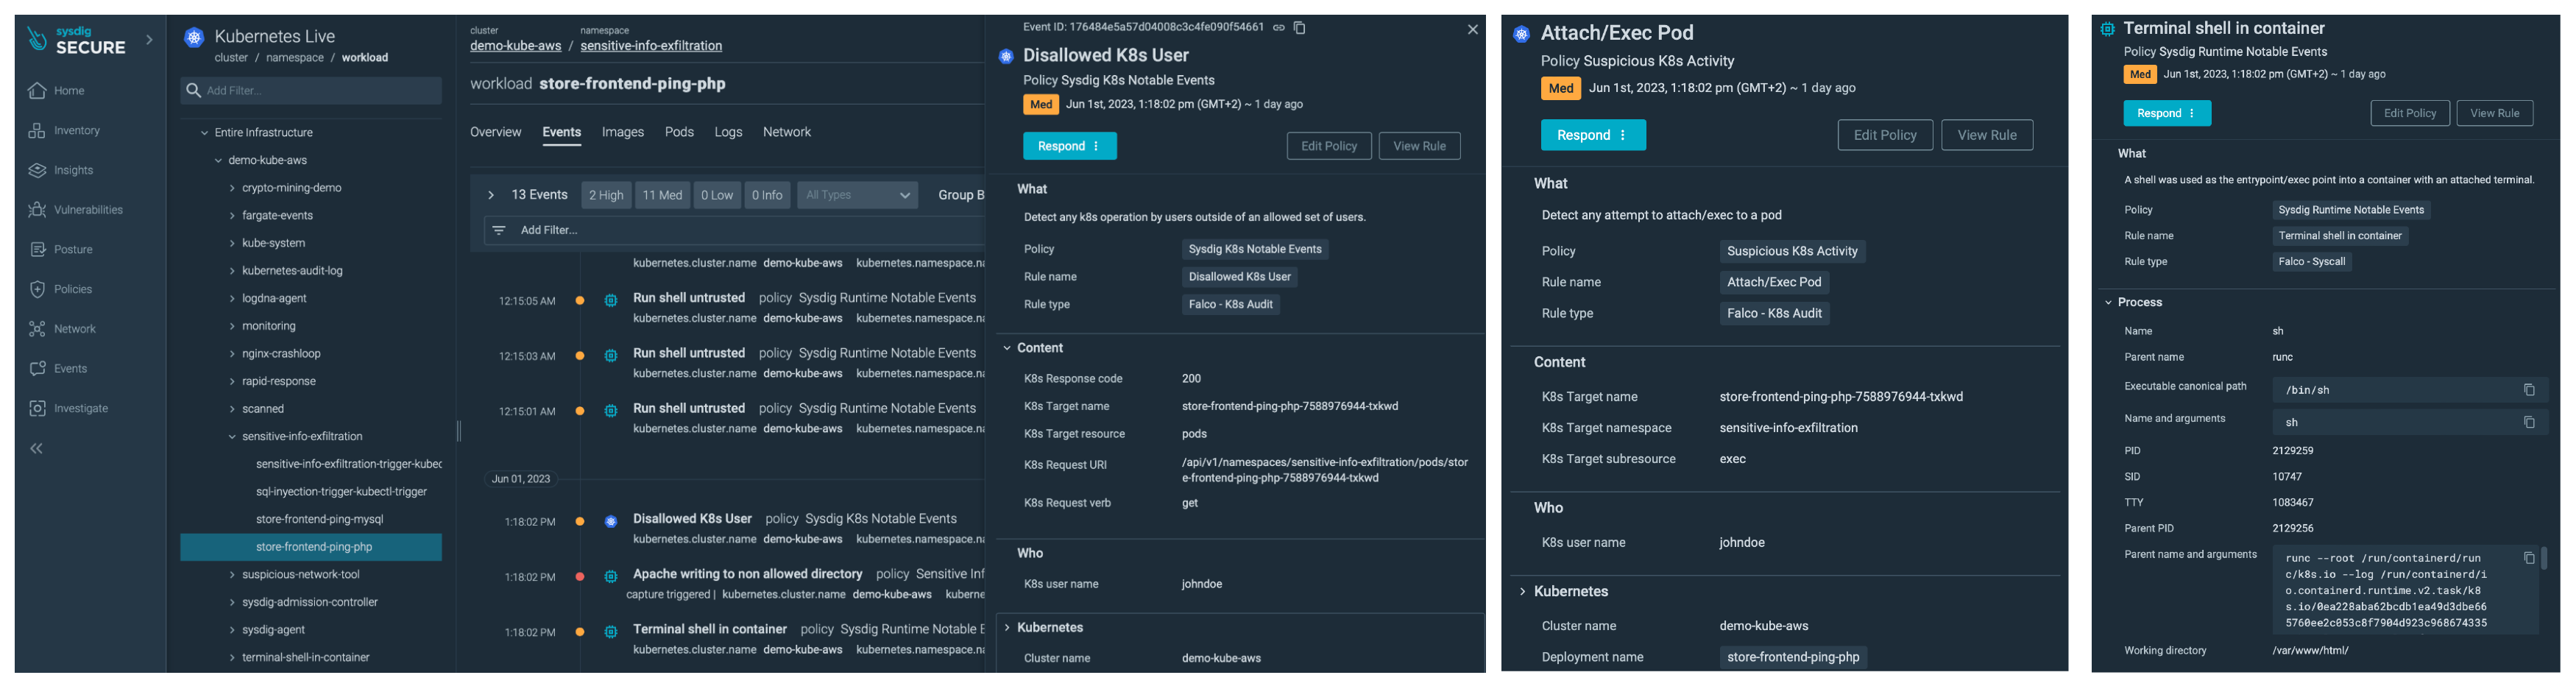
Task: Click the Add Filter field in Kubernetes Live
Action: tap(311, 91)
